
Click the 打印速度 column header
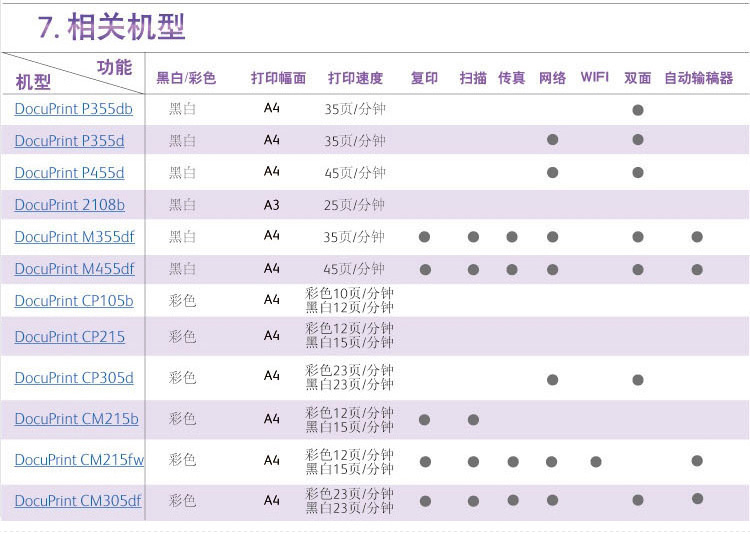click(355, 78)
